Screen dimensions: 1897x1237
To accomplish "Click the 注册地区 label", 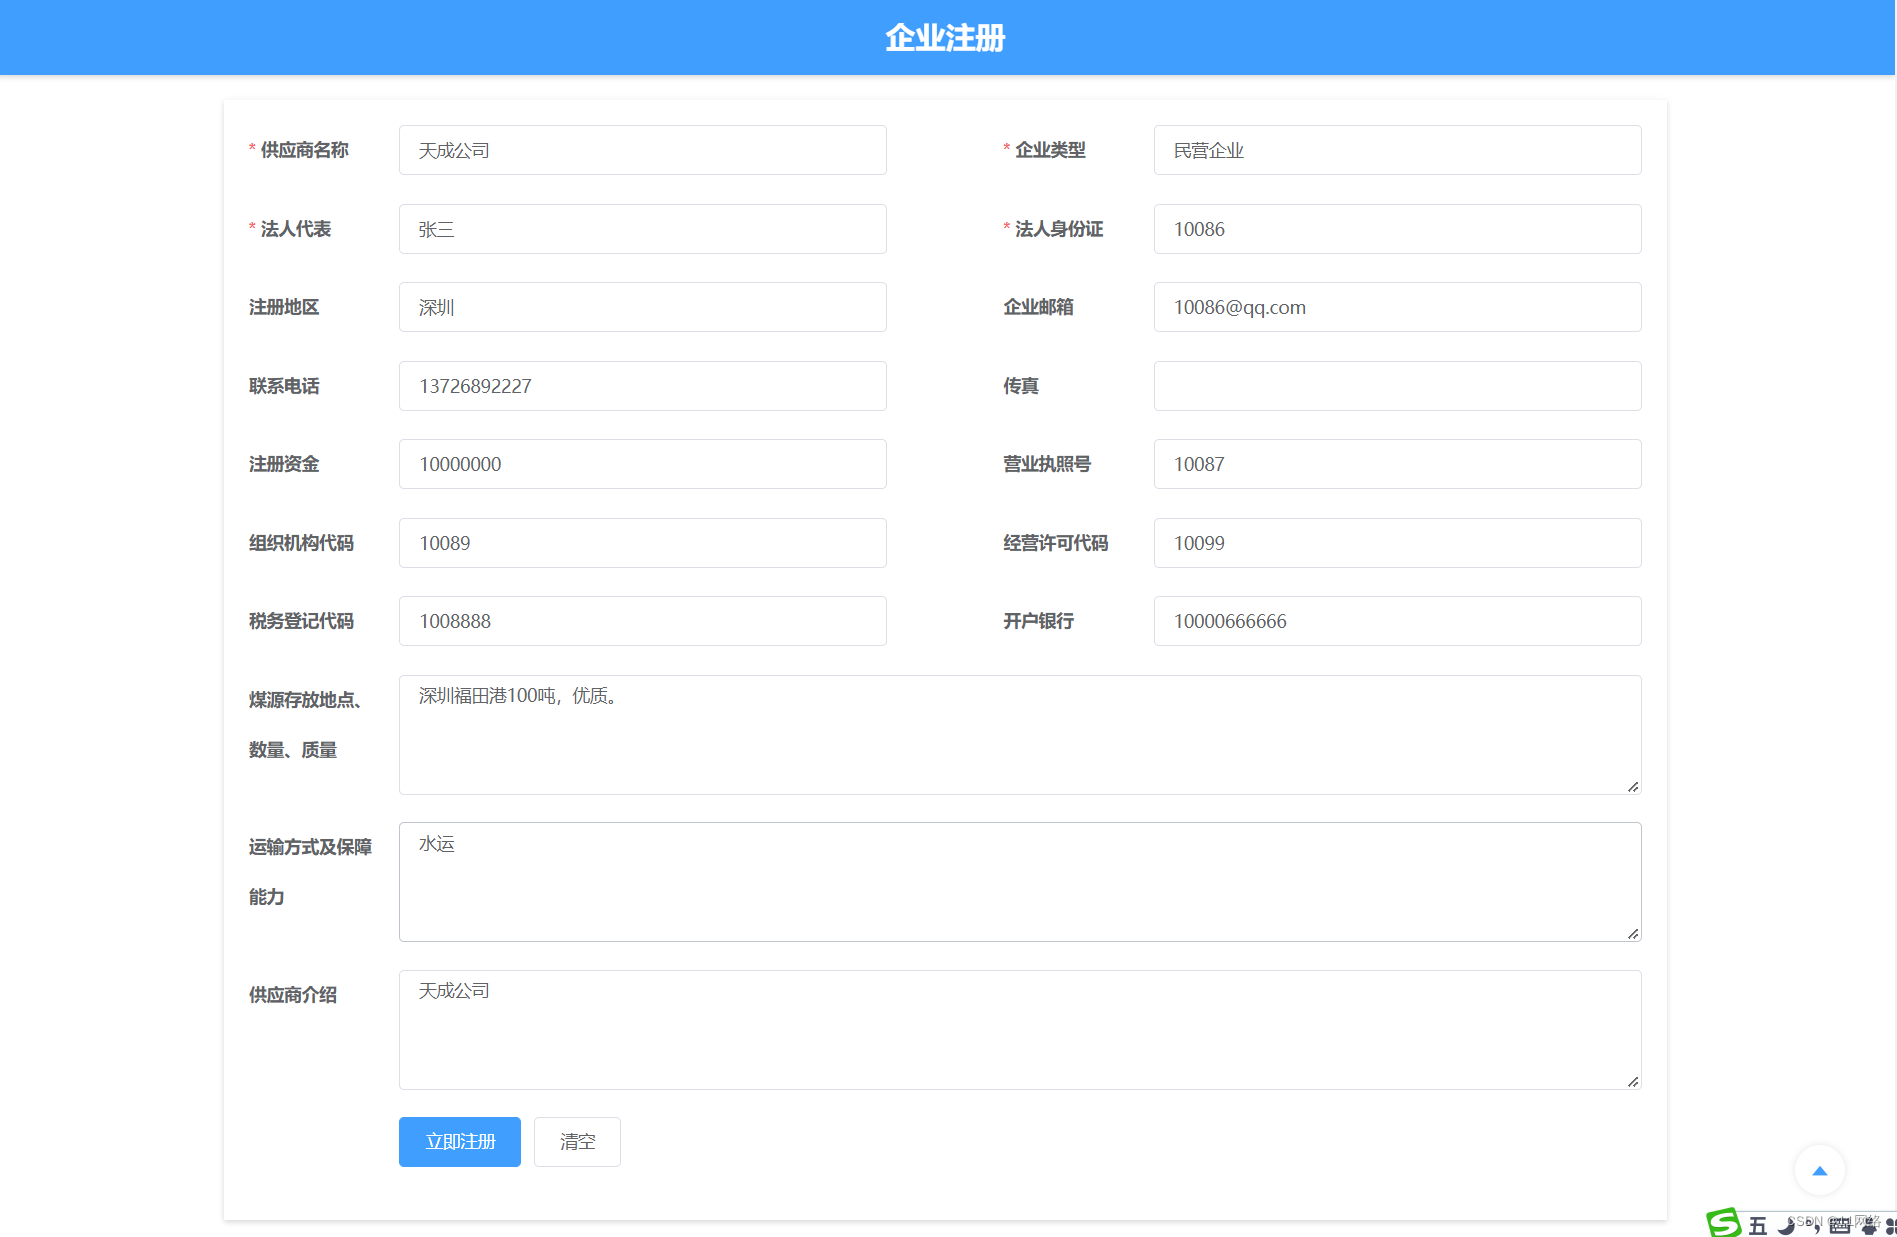I will click(284, 307).
